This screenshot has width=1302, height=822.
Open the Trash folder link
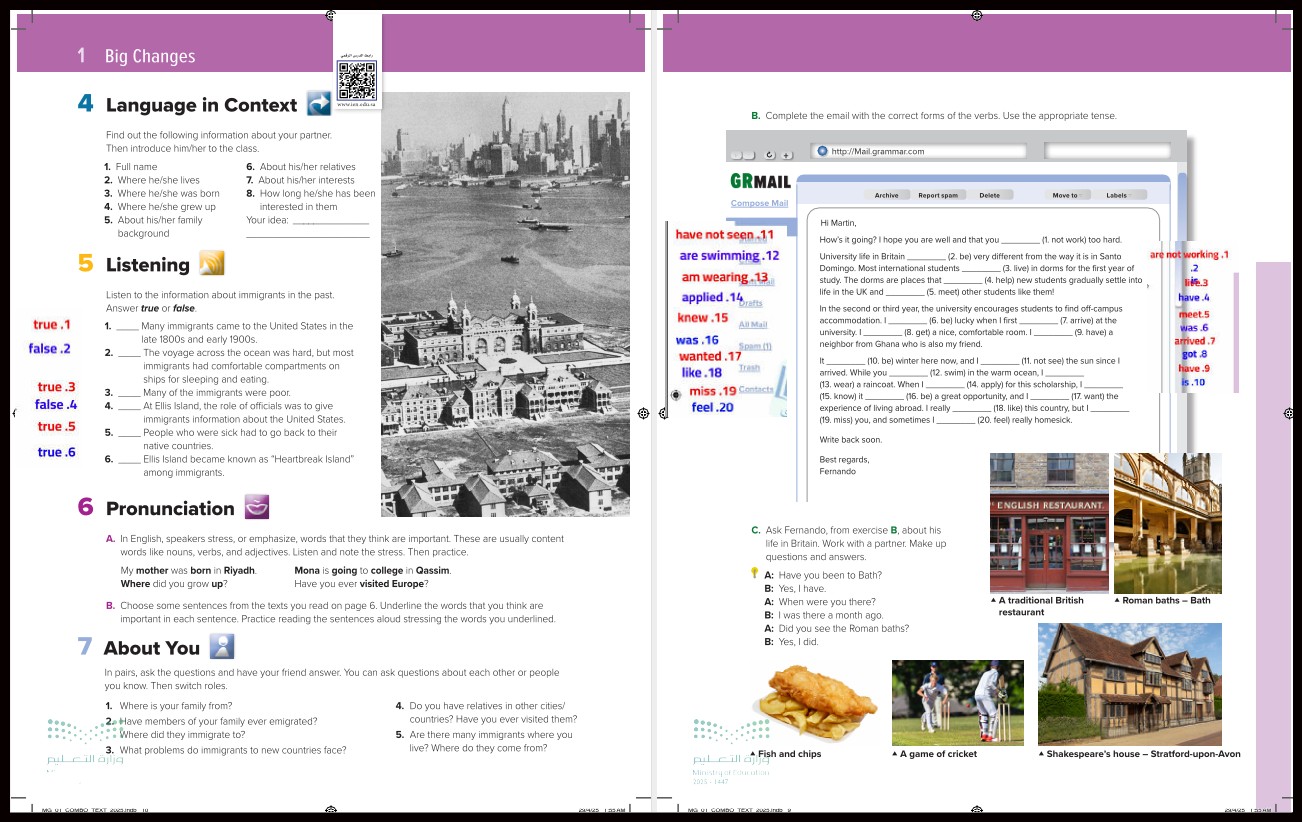tap(749, 368)
